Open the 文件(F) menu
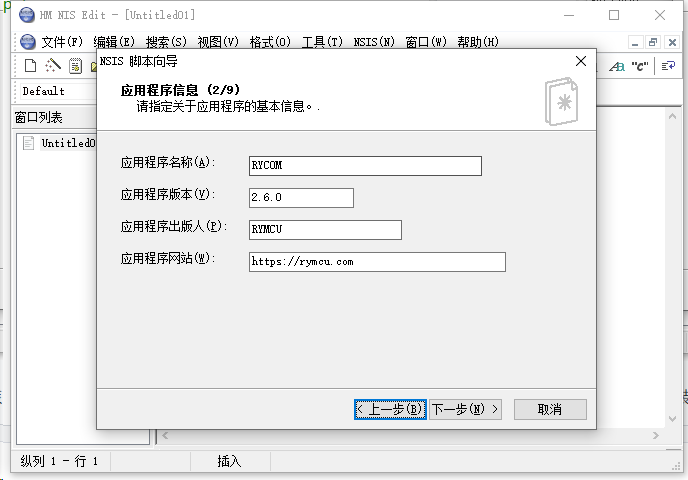 [x=62, y=42]
